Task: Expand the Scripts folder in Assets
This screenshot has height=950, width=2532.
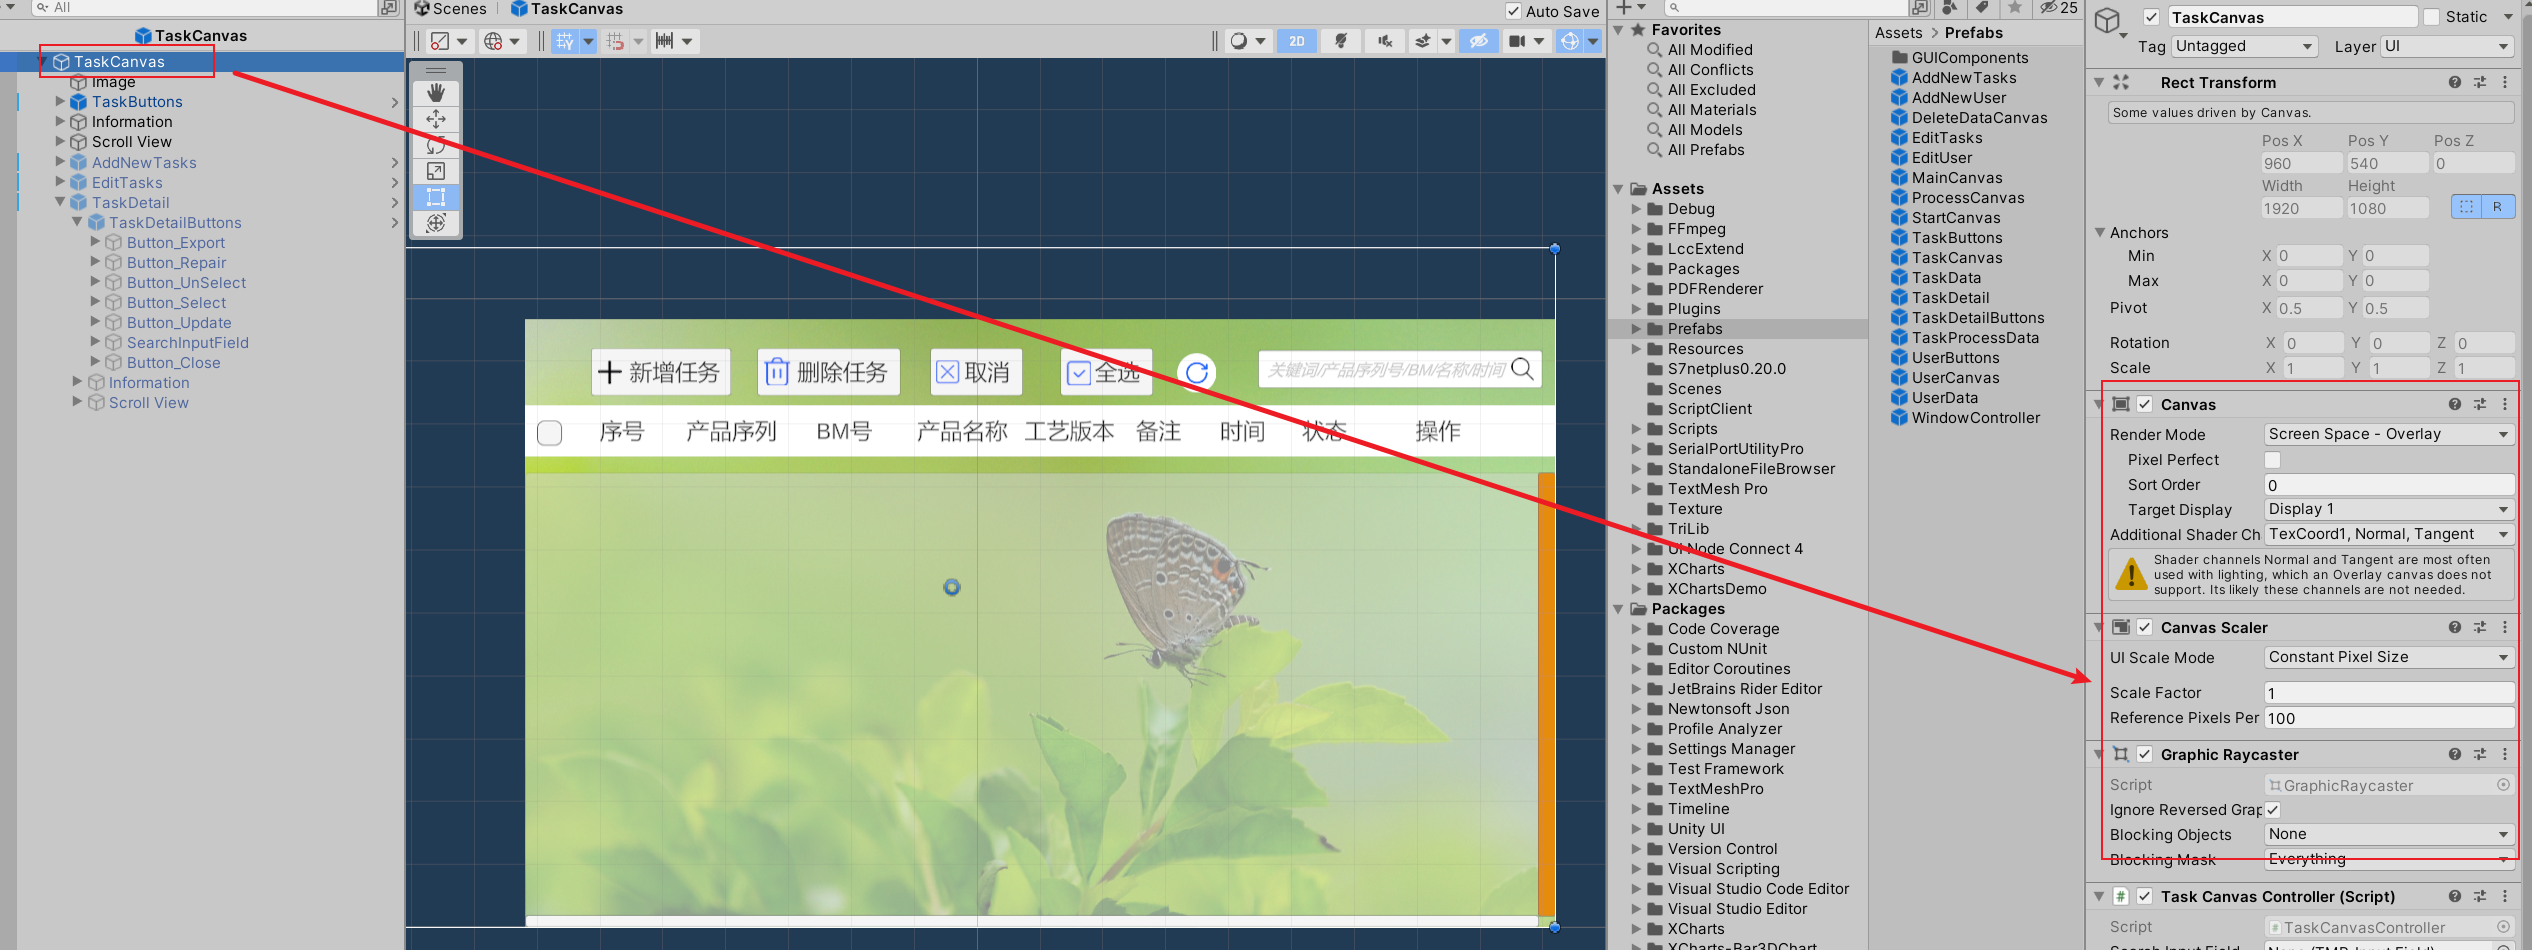Action: pos(1636,429)
